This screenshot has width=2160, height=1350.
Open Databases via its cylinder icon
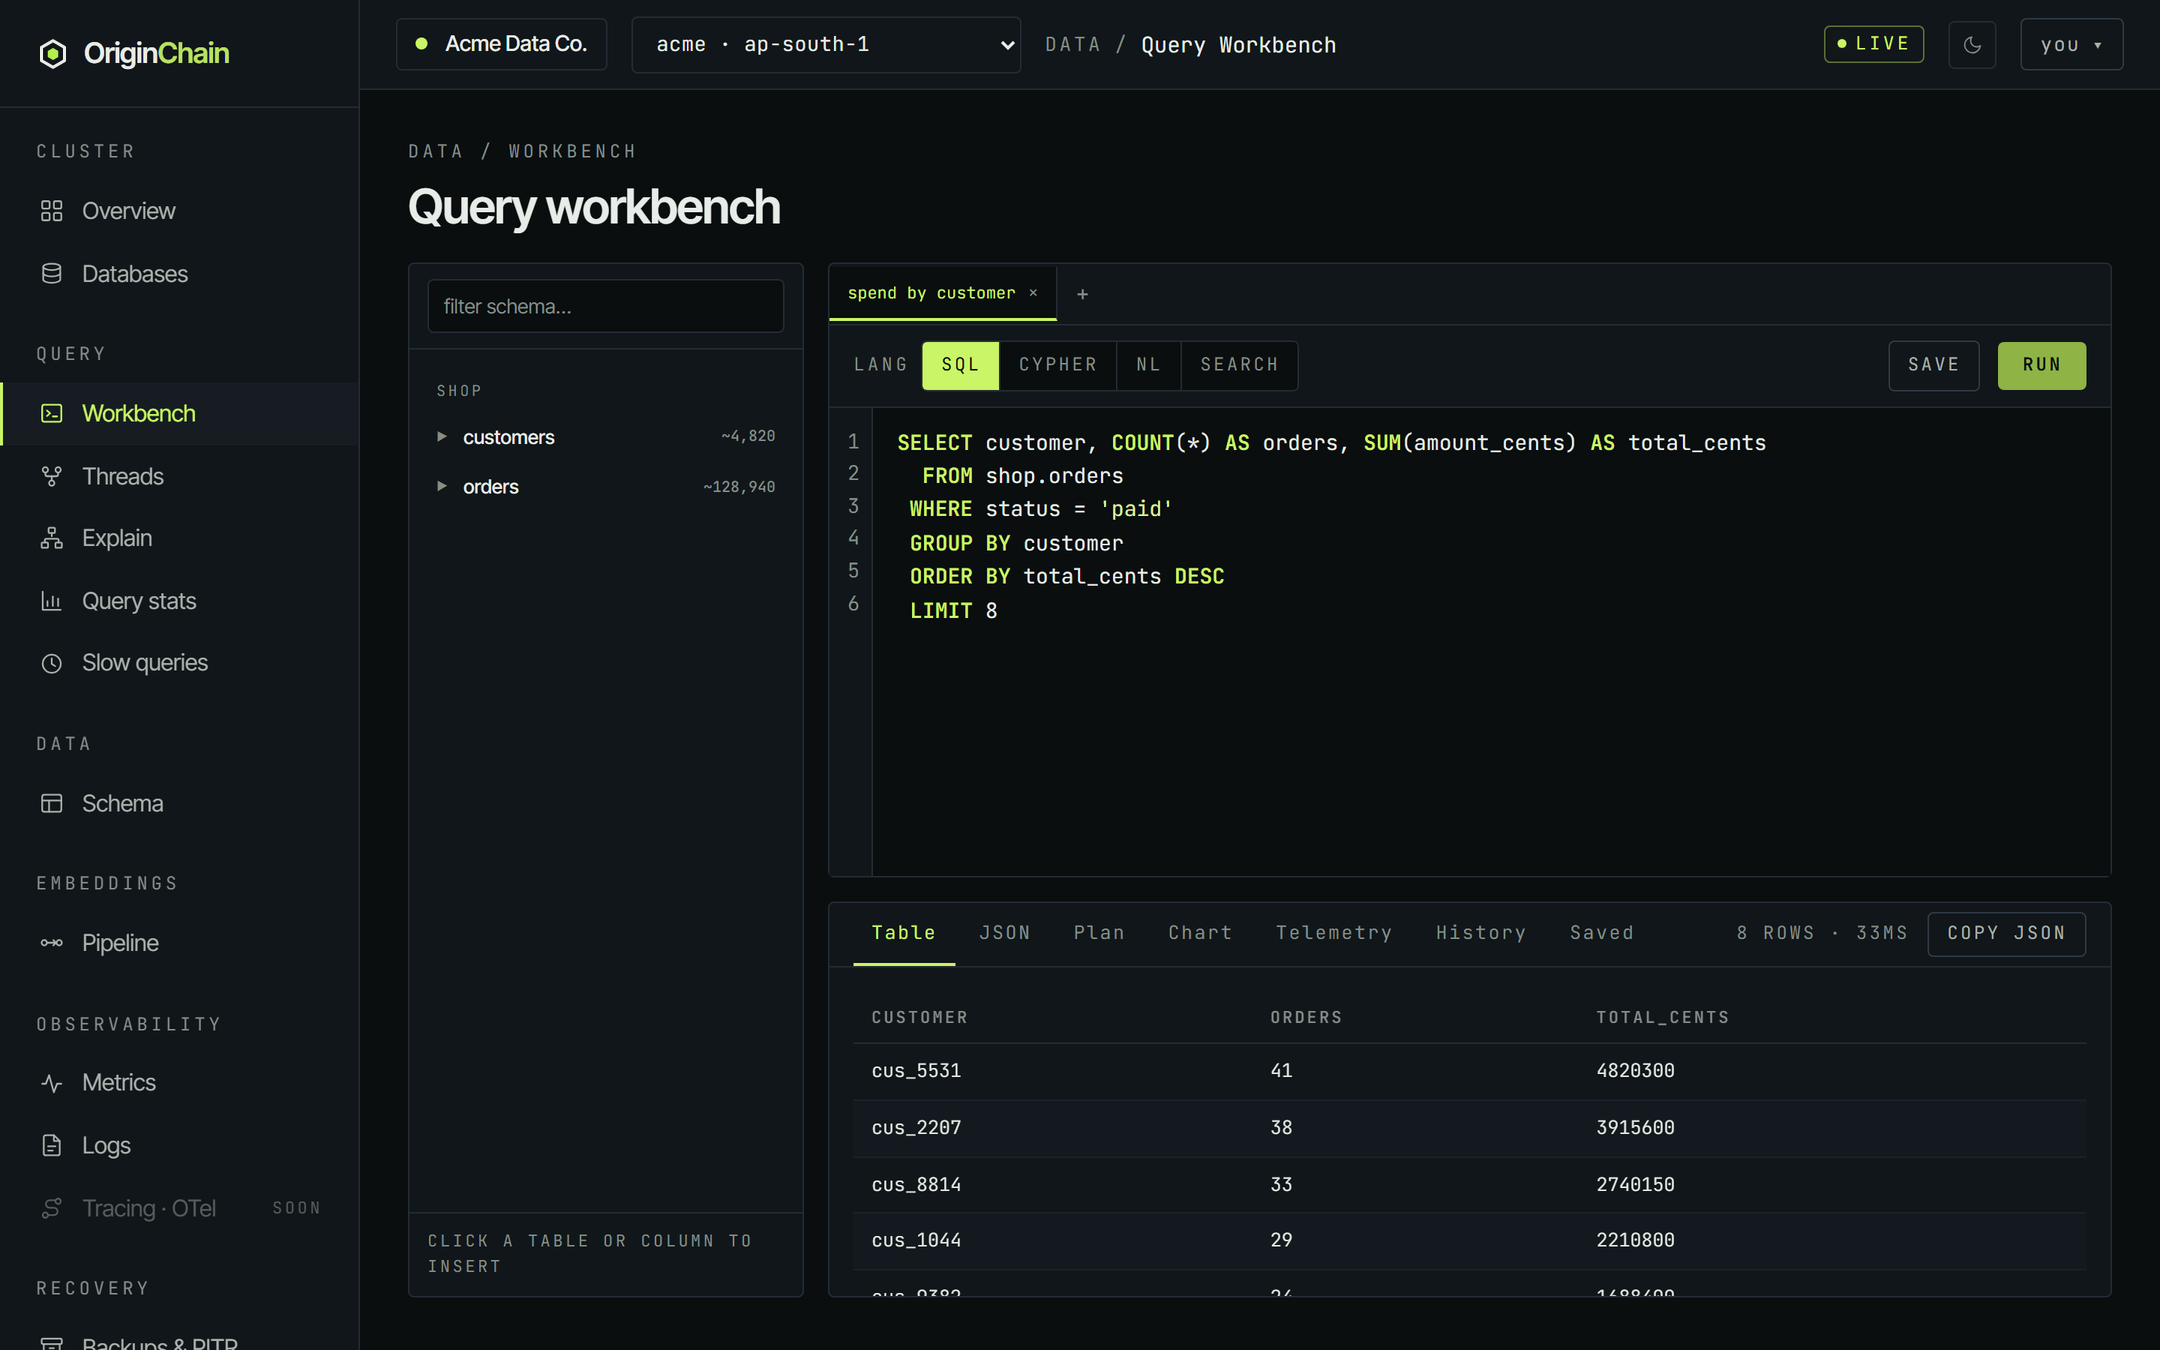[x=52, y=274]
